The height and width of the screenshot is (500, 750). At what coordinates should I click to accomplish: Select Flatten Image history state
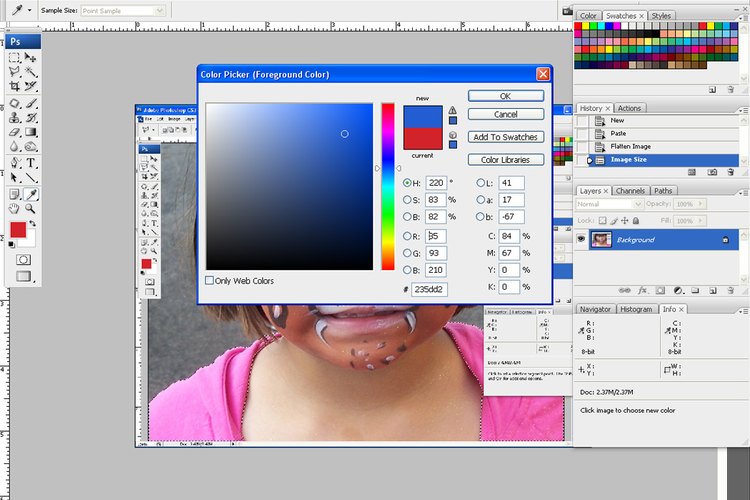658,146
